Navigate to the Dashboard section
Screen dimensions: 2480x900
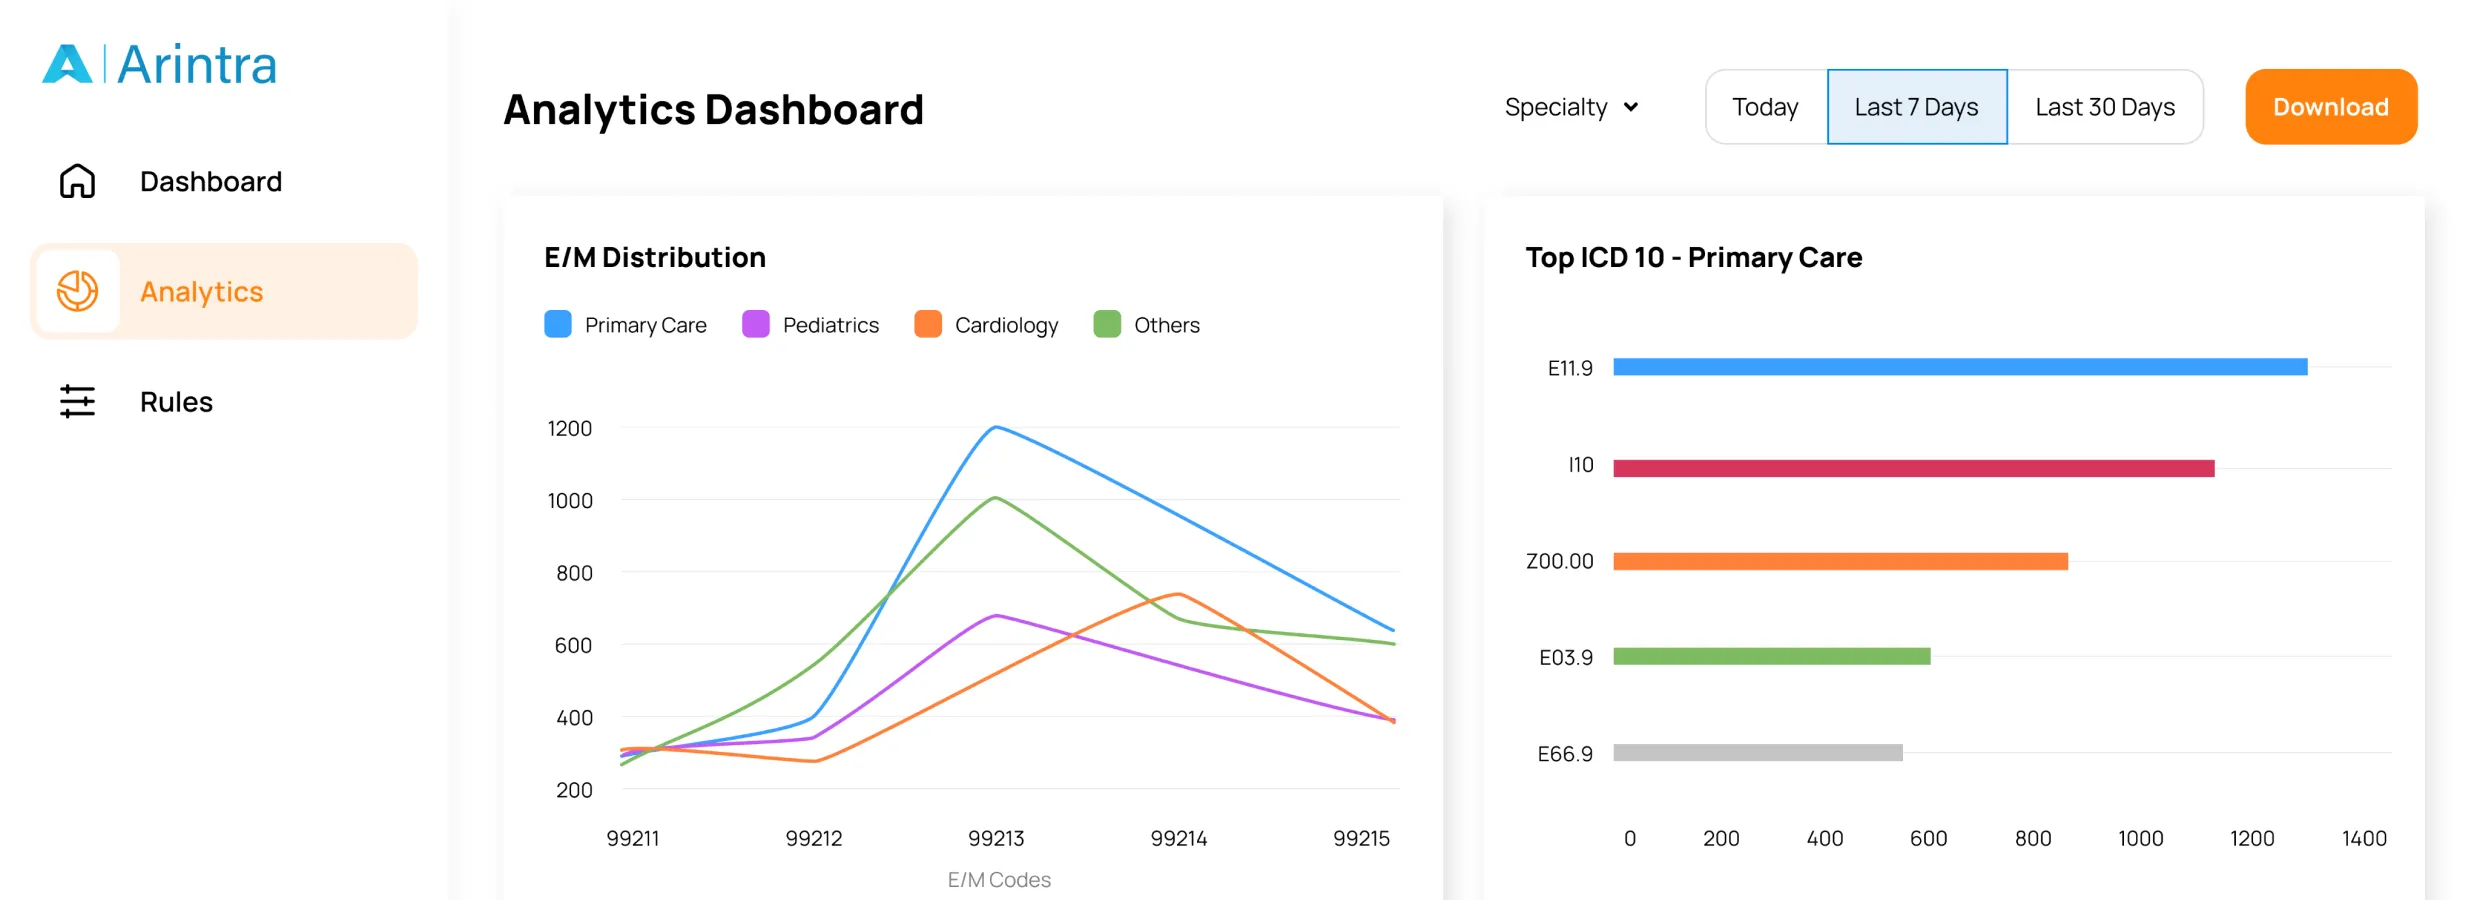[x=210, y=181]
